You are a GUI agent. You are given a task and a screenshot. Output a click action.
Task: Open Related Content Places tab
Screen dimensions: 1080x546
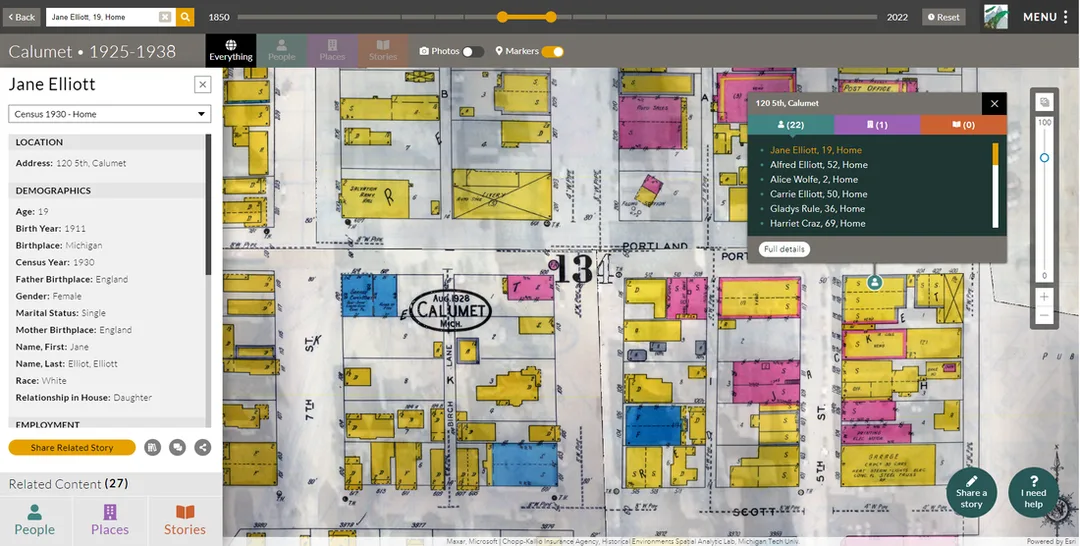pyautogui.click(x=110, y=520)
